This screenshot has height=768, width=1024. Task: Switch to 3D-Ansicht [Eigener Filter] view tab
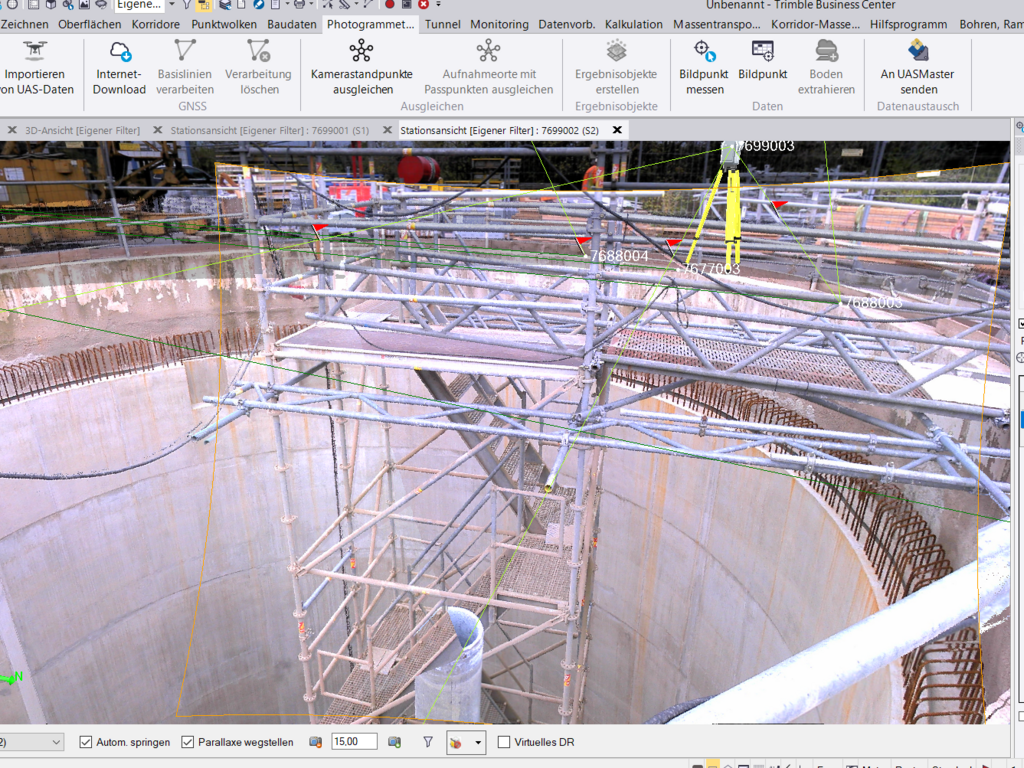83,131
